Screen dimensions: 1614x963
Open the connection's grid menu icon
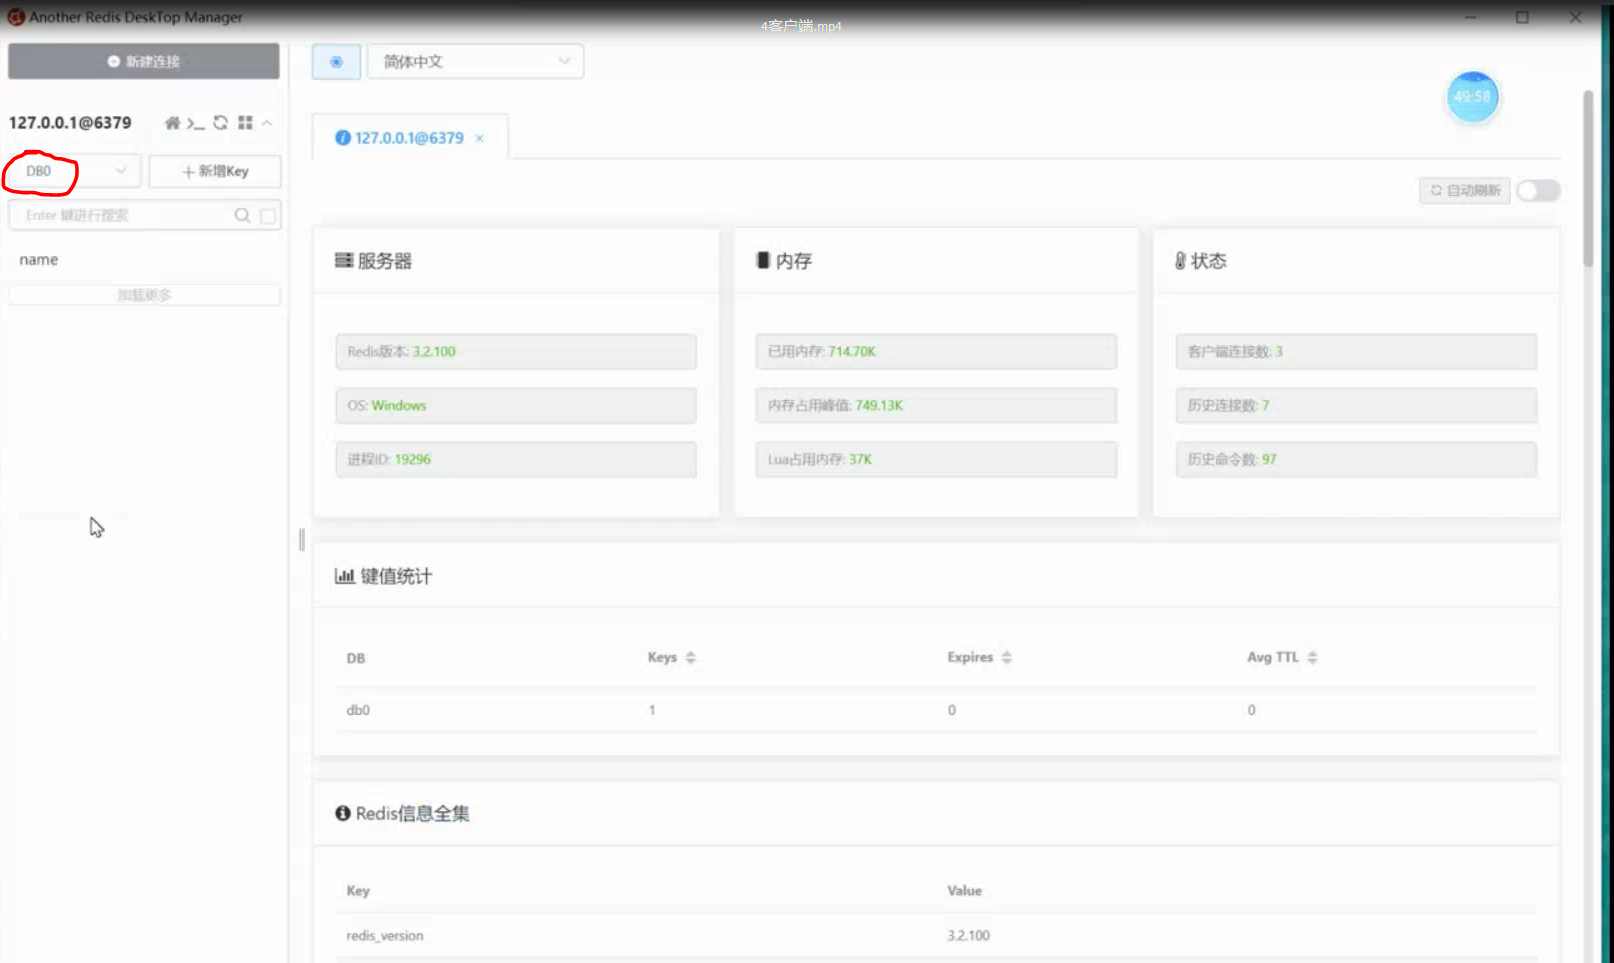pos(245,123)
